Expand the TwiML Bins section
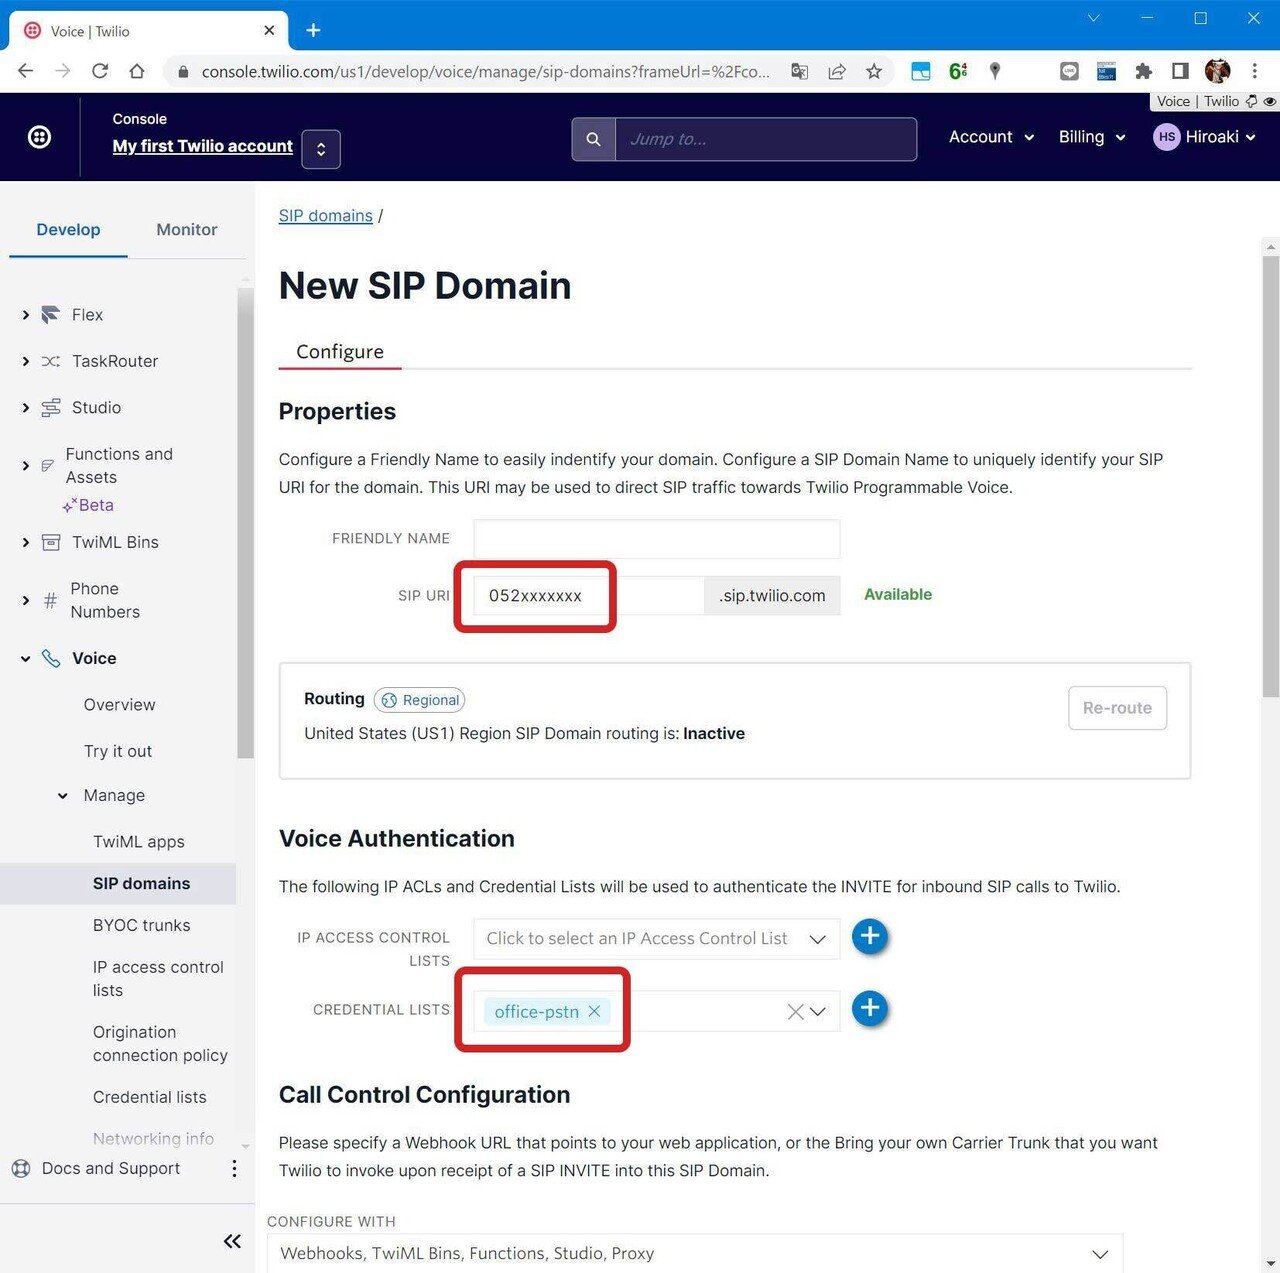1280x1273 pixels. pos(25,542)
